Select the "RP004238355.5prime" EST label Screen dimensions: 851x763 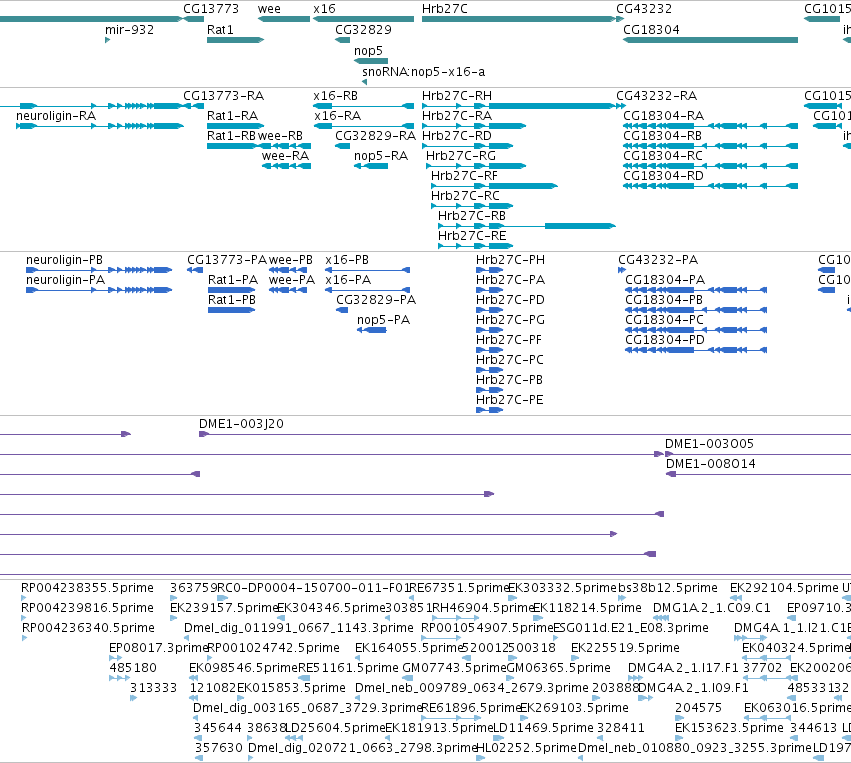point(87,588)
